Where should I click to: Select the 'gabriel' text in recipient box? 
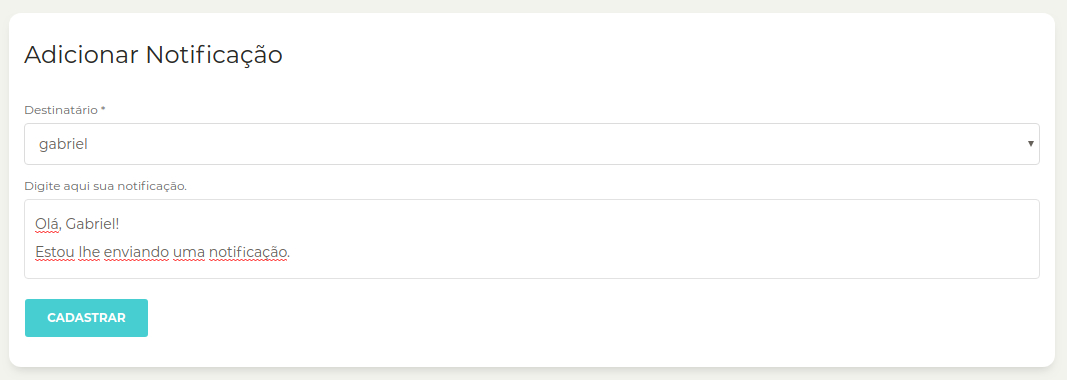[x=64, y=144]
